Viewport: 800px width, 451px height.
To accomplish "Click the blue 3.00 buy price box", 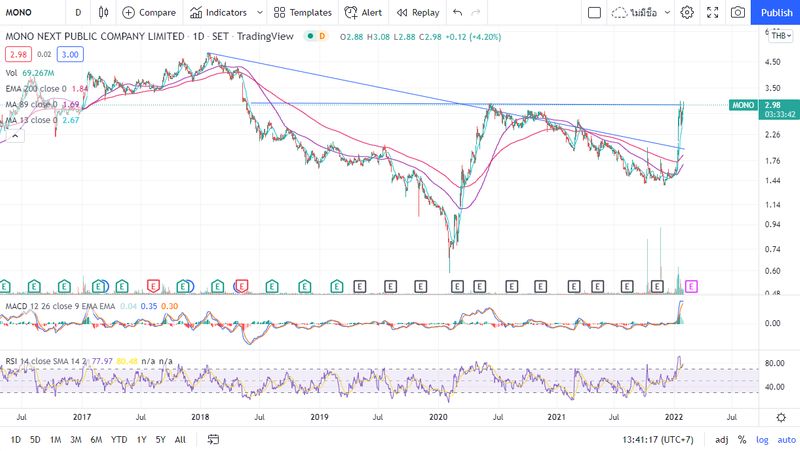I will point(70,55).
